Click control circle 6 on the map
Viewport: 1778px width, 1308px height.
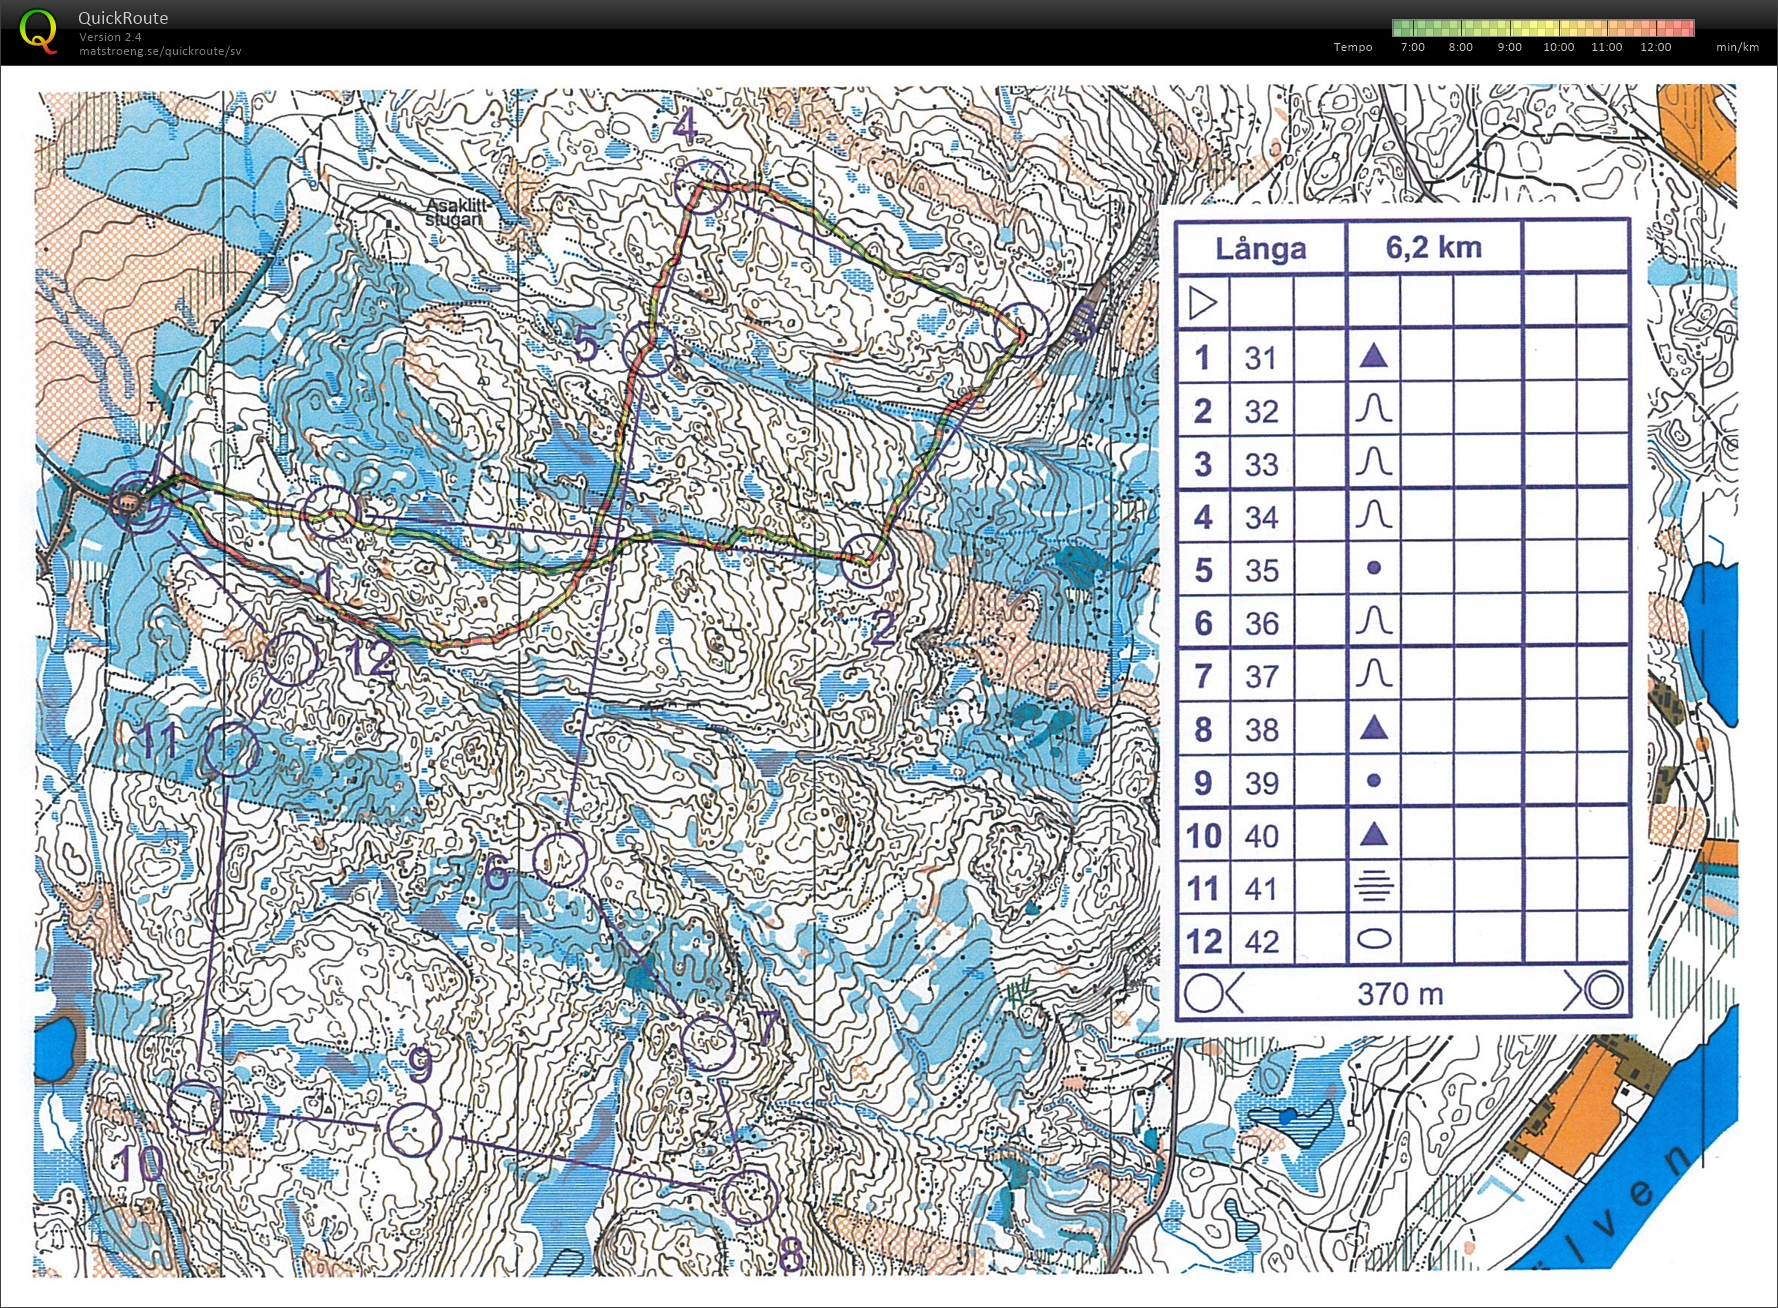pos(560,859)
